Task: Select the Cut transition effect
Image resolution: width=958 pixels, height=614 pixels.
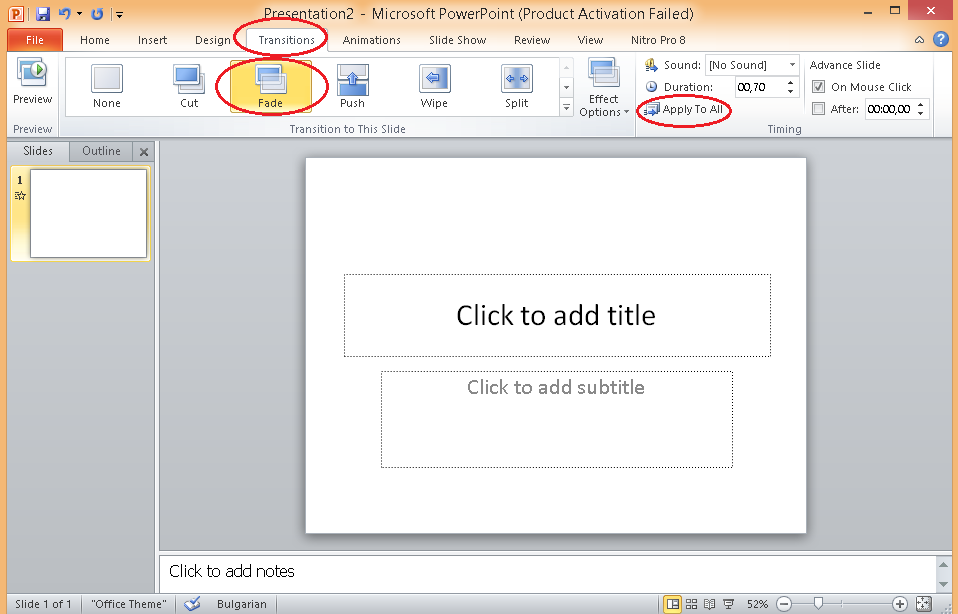Action: (x=189, y=86)
